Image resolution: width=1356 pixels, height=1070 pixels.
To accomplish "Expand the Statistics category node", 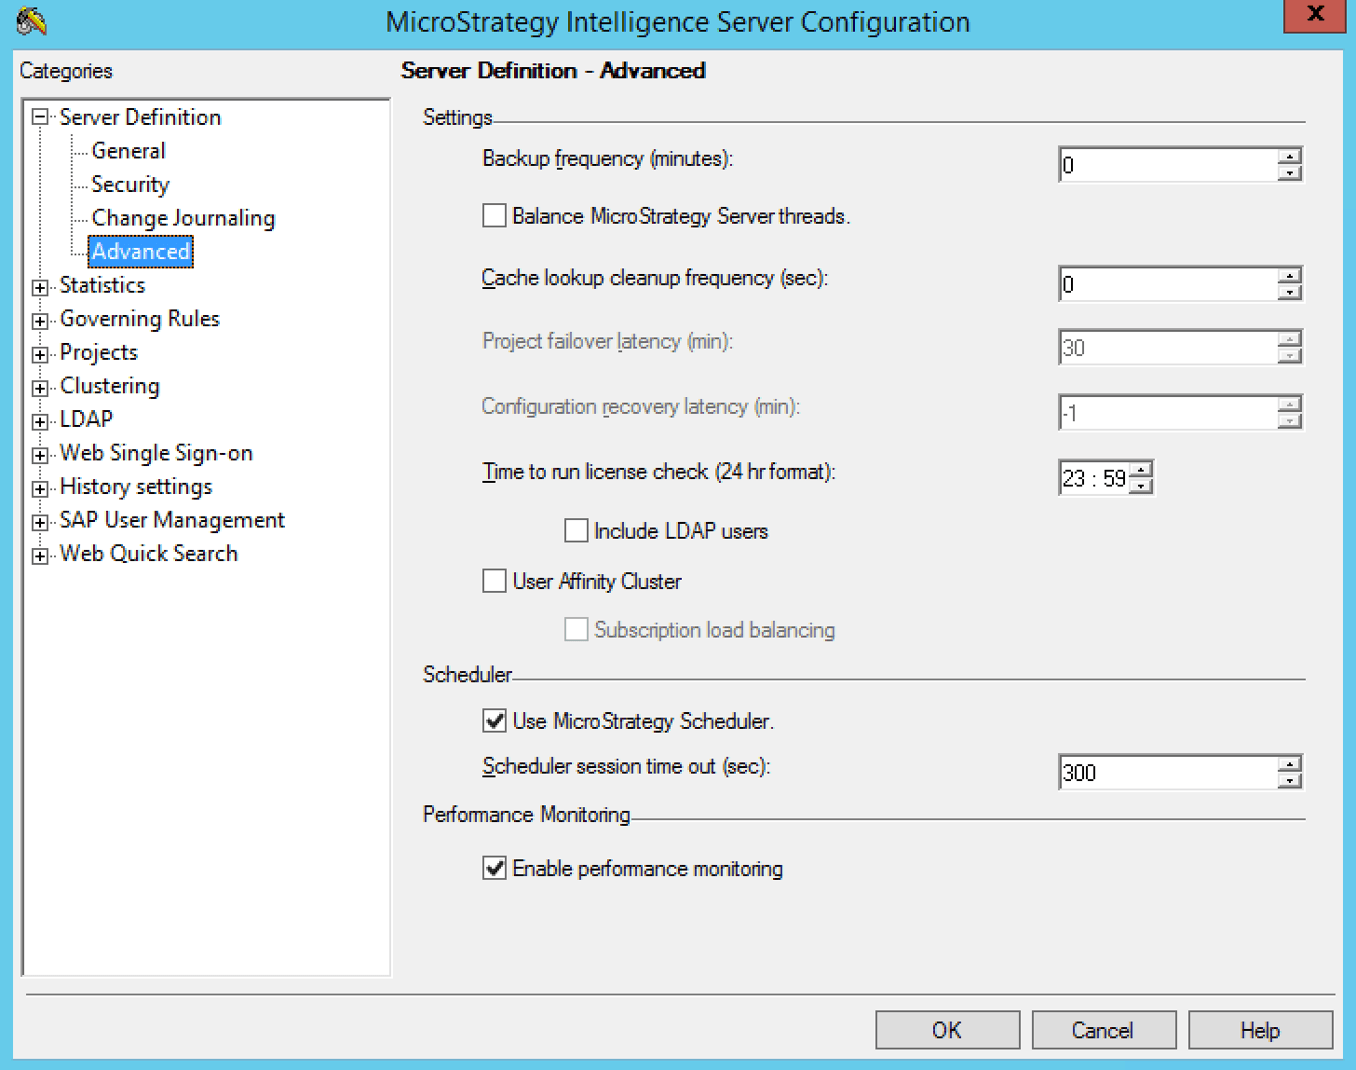I will point(40,287).
